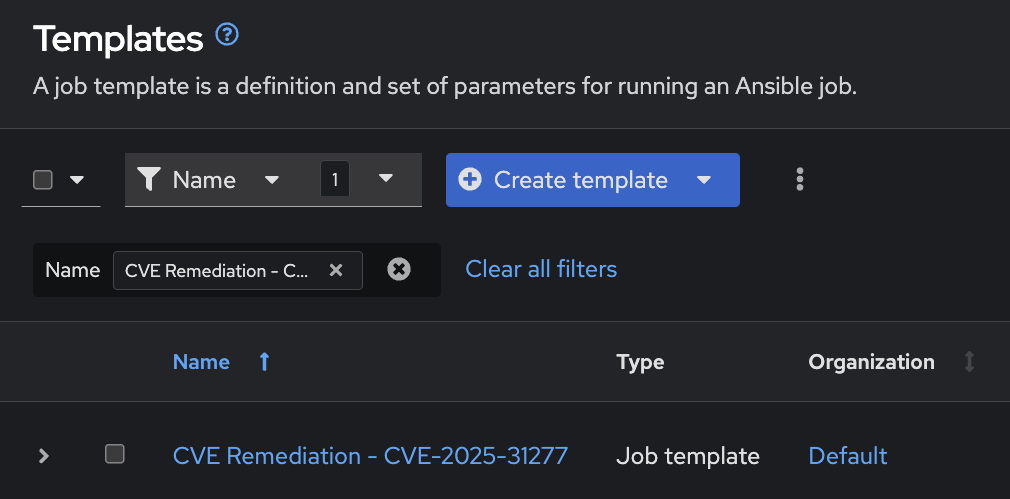The width and height of the screenshot is (1010, 499).
Task: Clear the Name filter group with circled X
Action: (x=399, y=269)
